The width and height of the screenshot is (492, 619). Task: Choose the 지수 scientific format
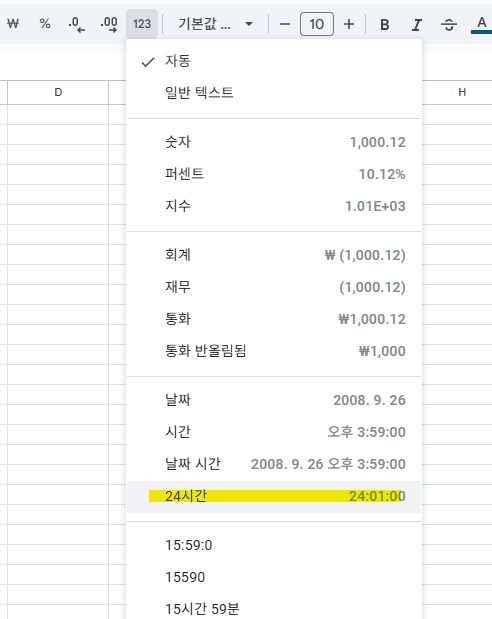coord(274,206)
